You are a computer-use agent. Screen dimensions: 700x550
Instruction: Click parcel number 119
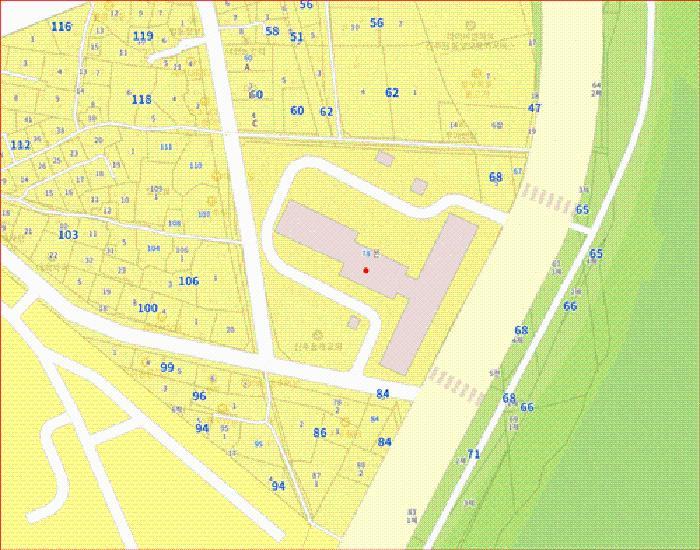143,36
